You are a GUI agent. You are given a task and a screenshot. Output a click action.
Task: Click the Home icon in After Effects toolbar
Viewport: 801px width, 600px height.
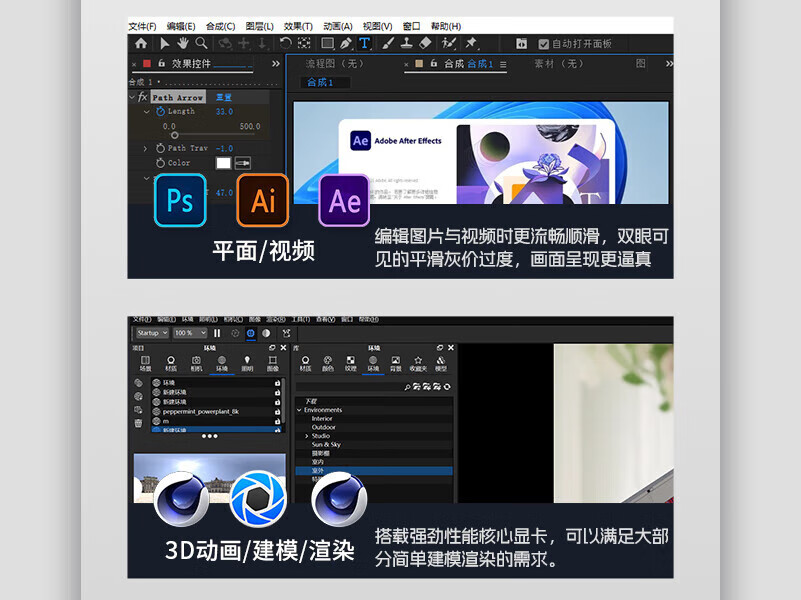tap(141, 43)
